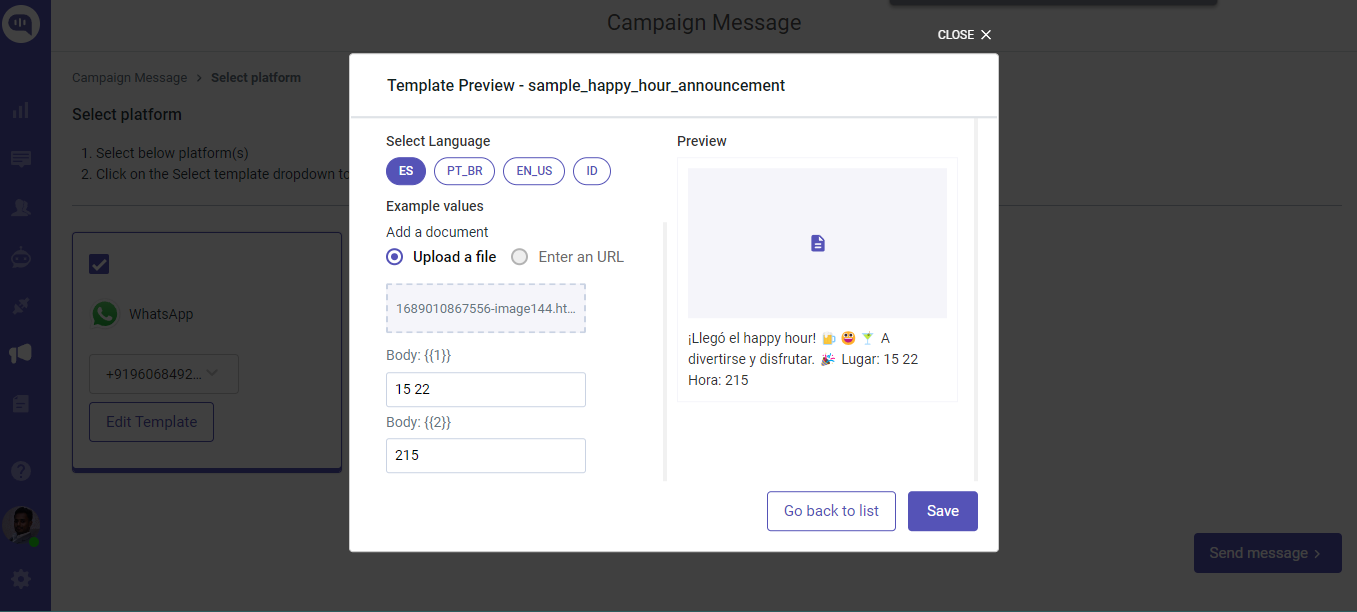Click the Template Preview dialog title
The image size is (1357, 612).
586,86
